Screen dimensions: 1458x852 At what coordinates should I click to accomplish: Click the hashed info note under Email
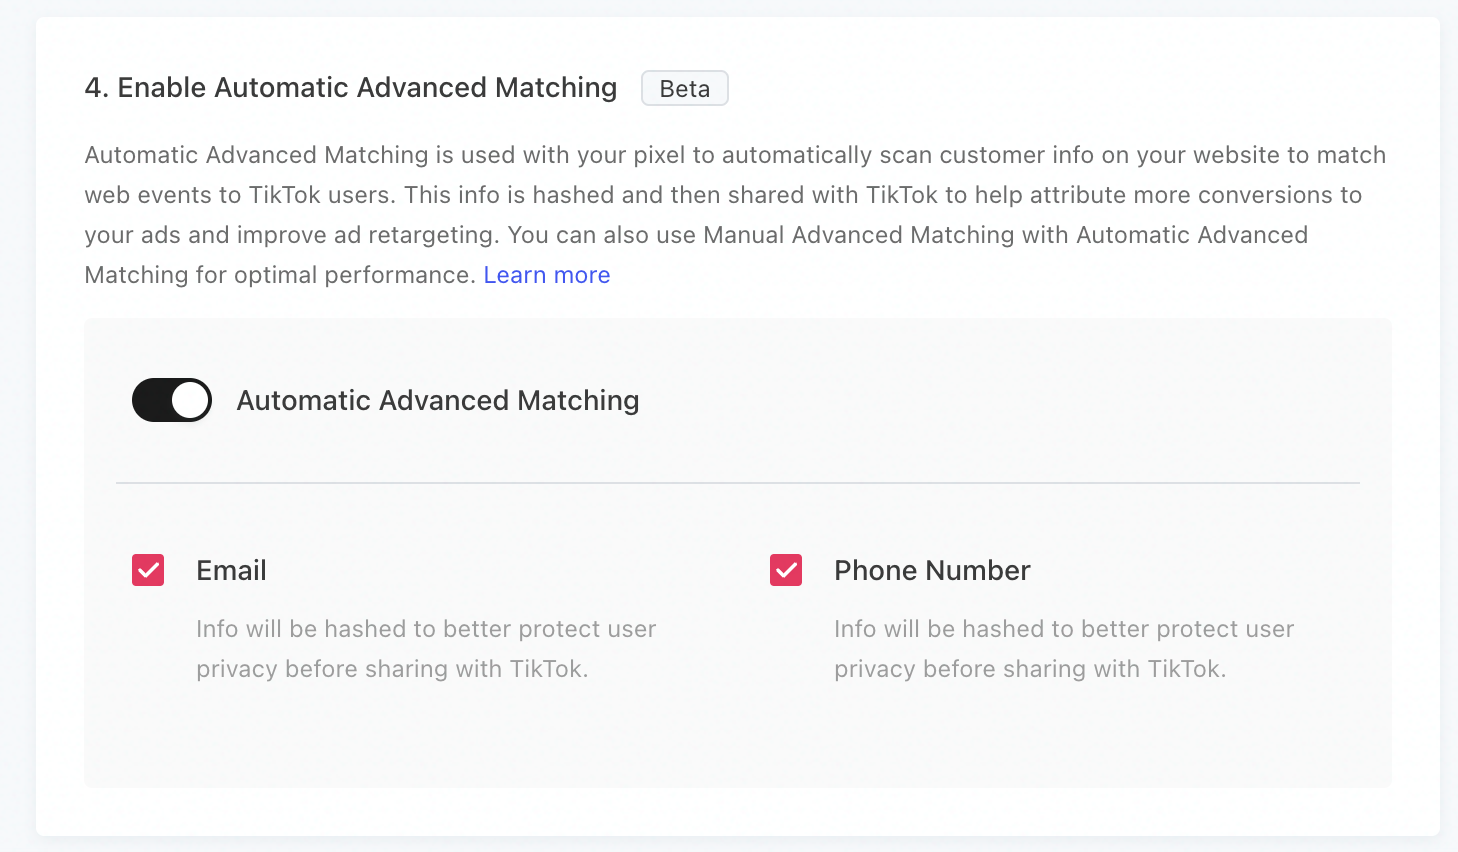(x=425, y=629)
